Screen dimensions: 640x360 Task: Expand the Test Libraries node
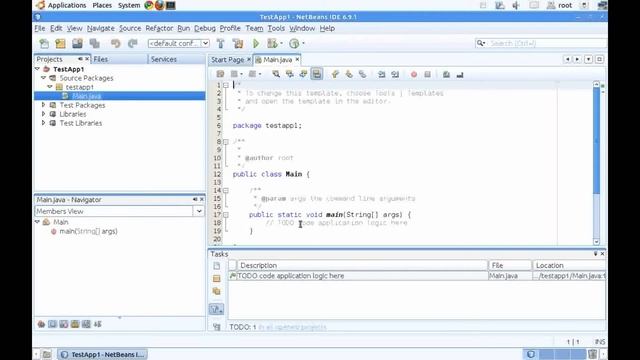click(x=44, y=123)
